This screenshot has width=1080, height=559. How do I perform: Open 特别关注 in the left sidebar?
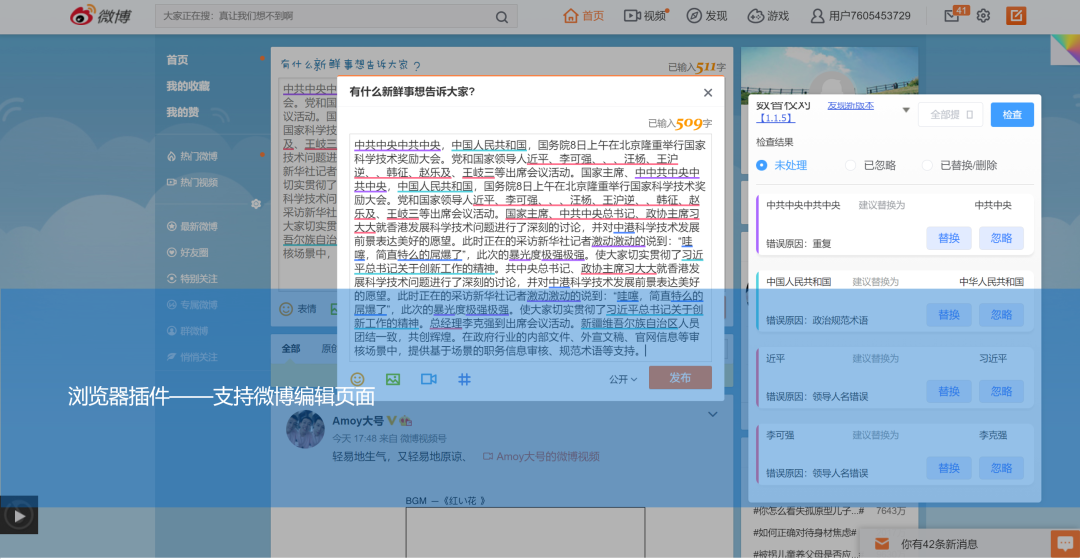click(x=192, y=279)
